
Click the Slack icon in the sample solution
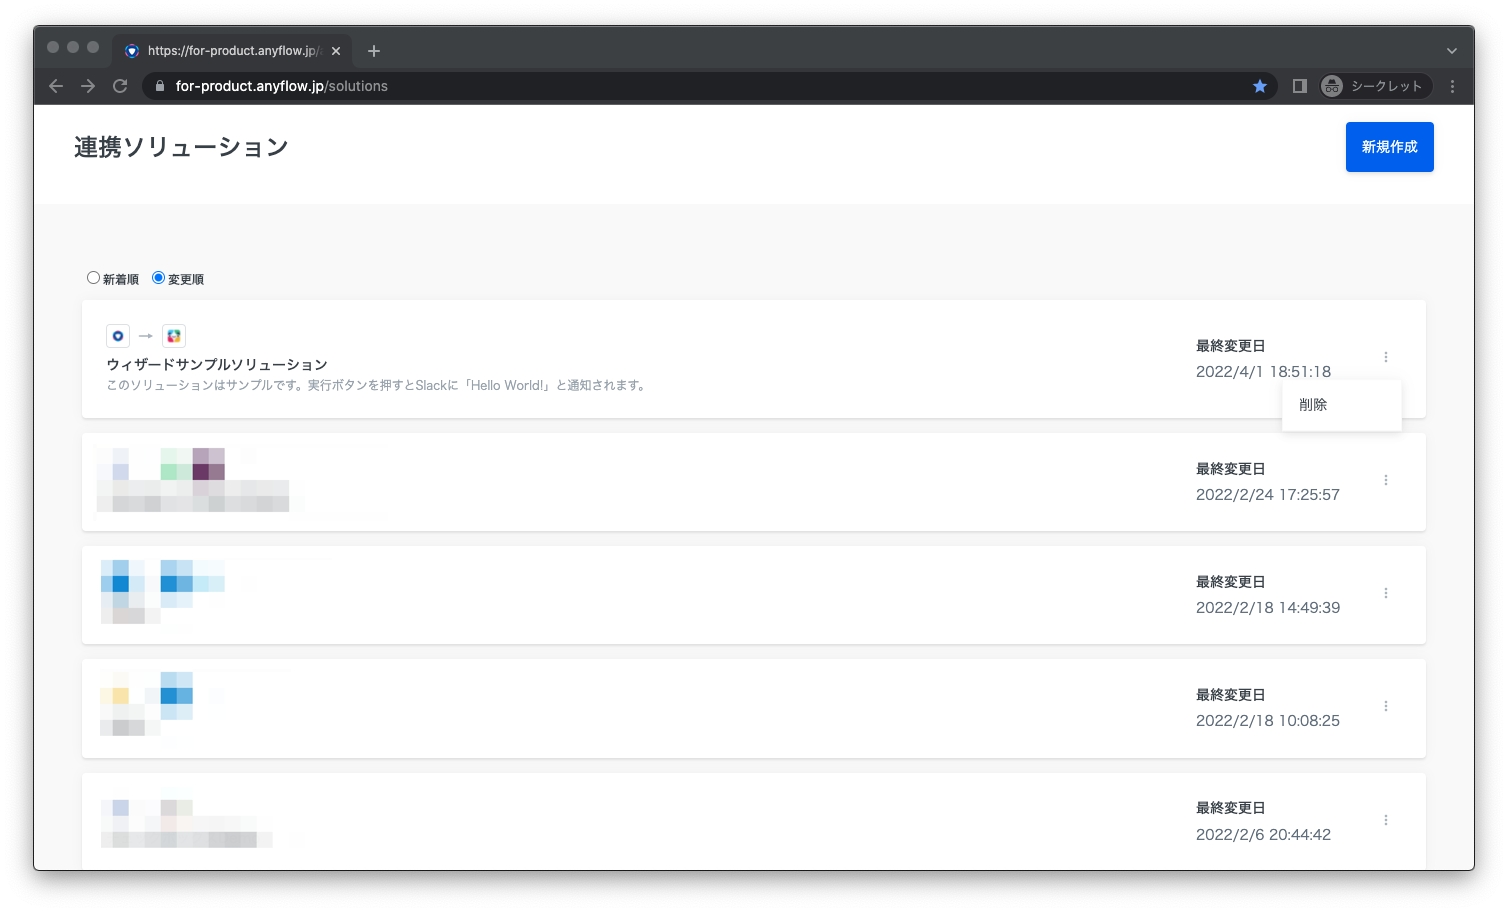(174, 336)
